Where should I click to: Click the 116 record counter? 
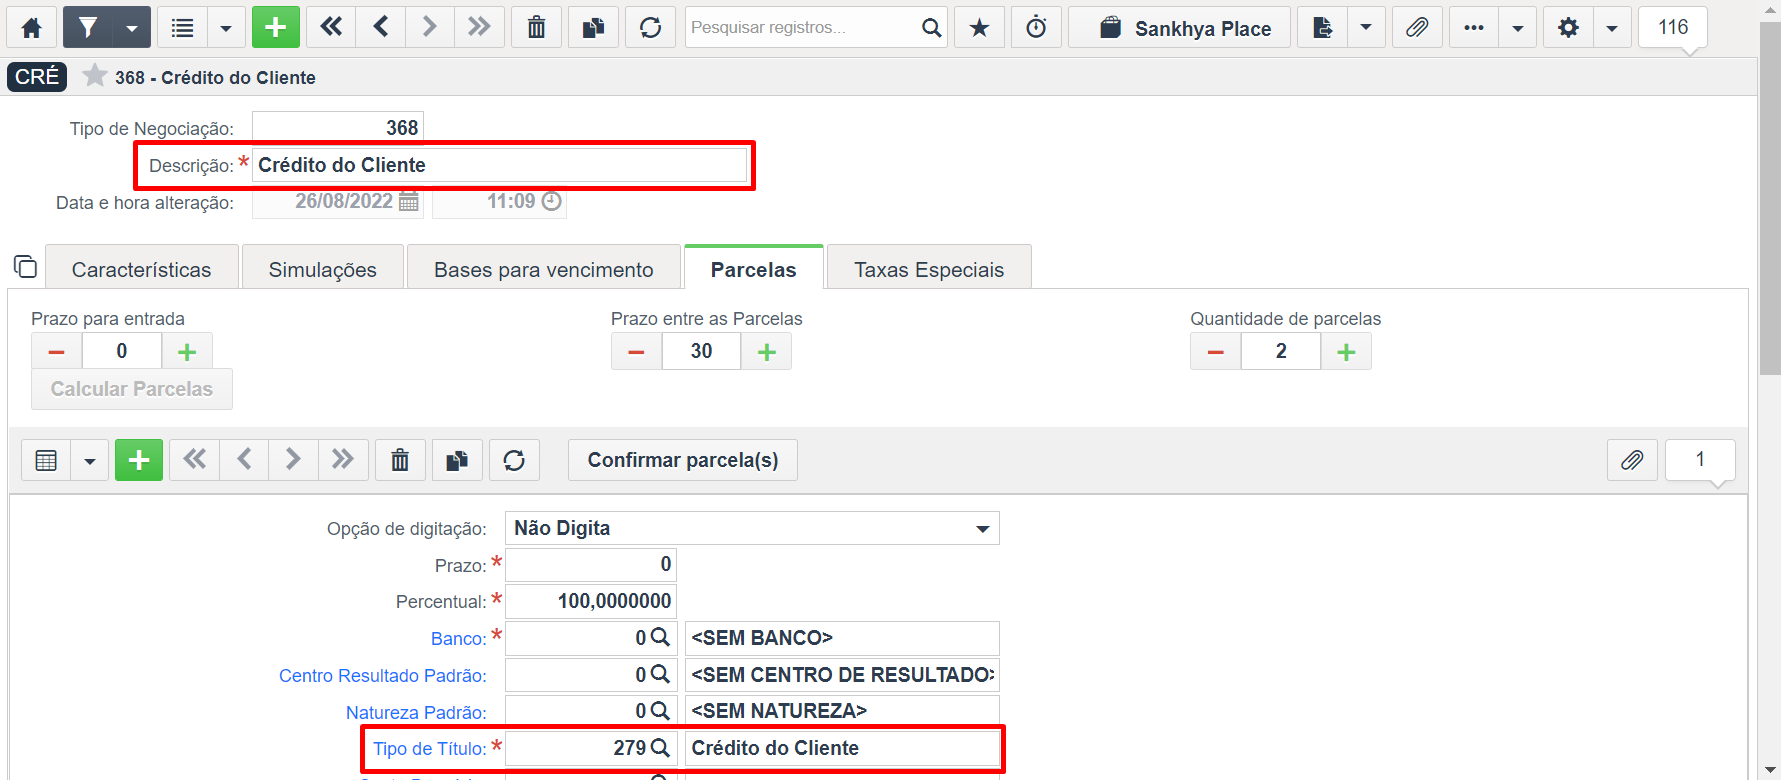[1673, 27]
